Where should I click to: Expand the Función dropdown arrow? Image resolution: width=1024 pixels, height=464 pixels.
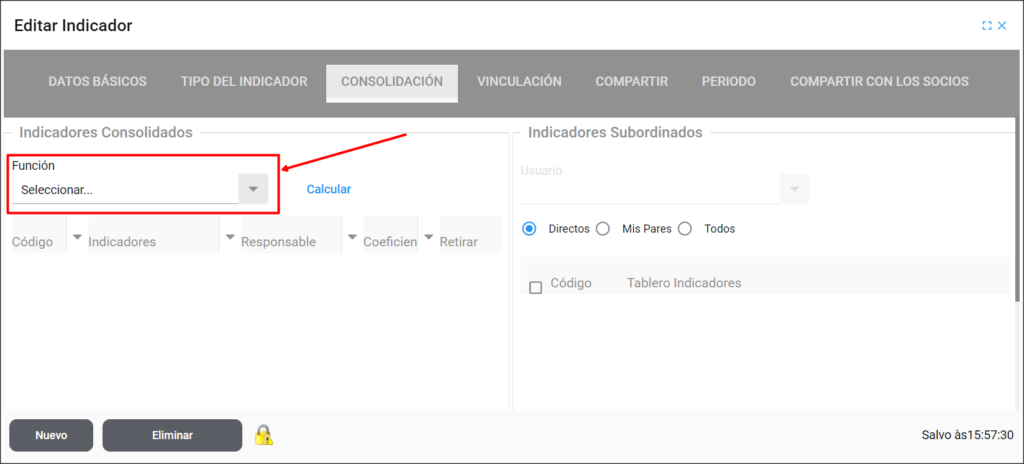[253, 189]
